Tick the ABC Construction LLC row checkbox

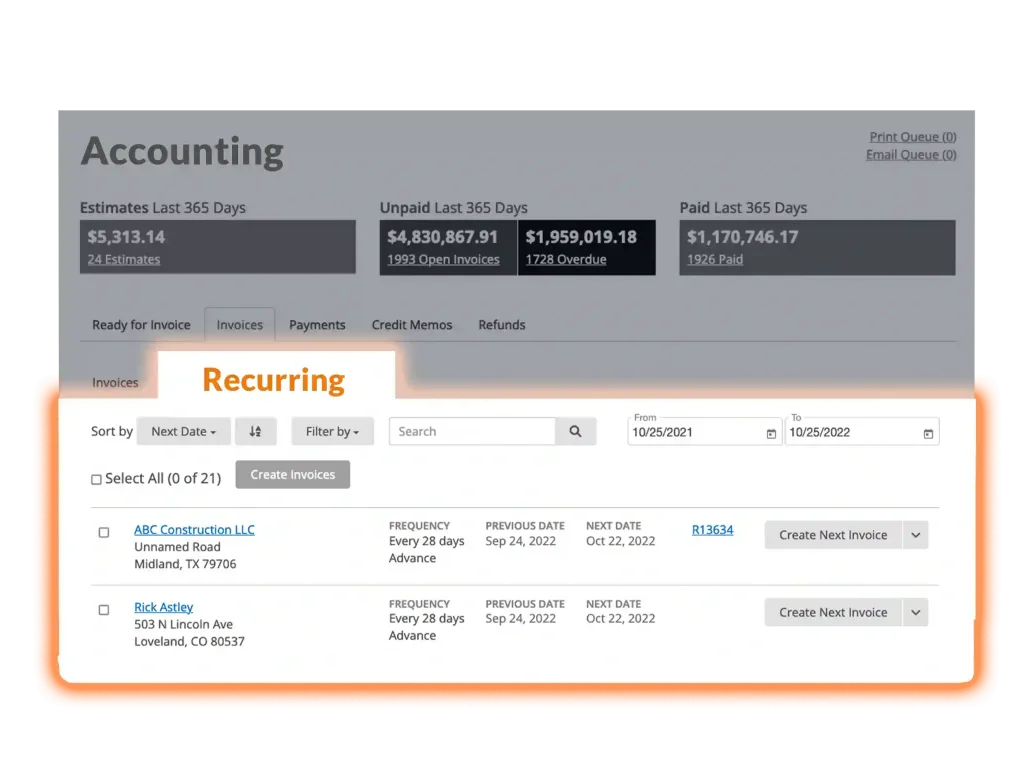point(104,532)
